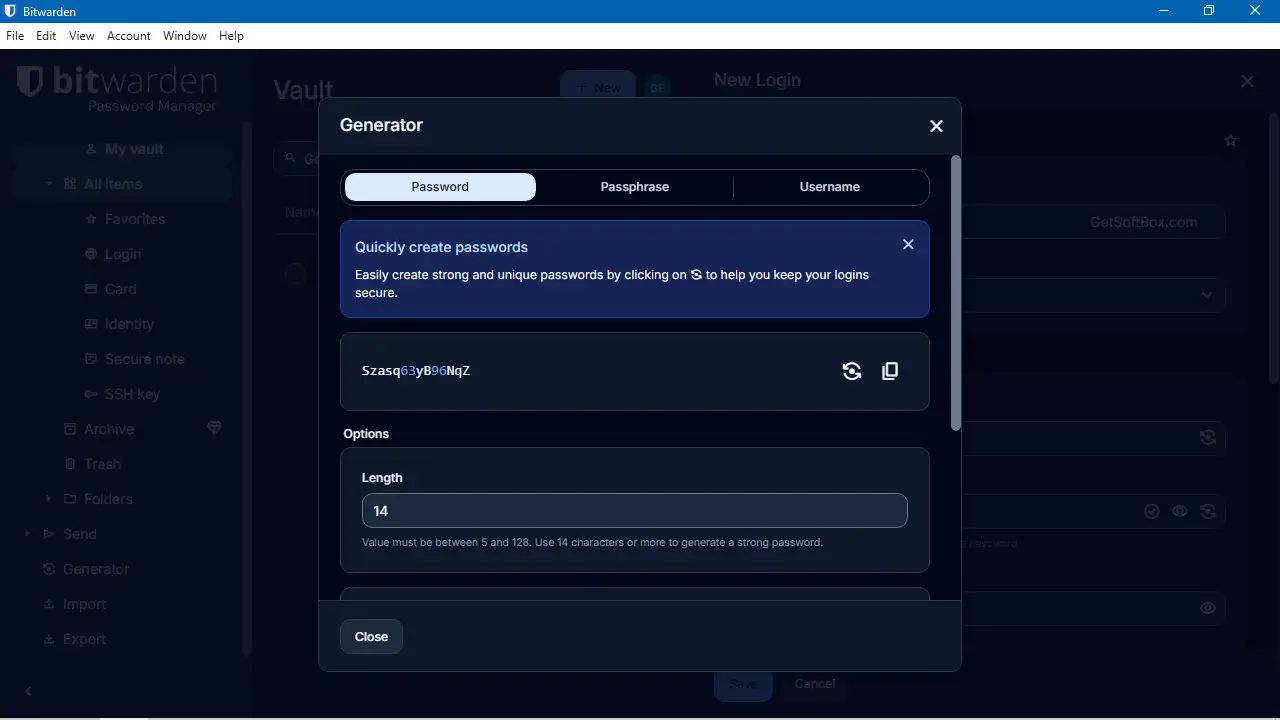Viewport: 1280px width, 720px height.
Task: Close the Generator dialog with the X
Action: tap(936, 126)
